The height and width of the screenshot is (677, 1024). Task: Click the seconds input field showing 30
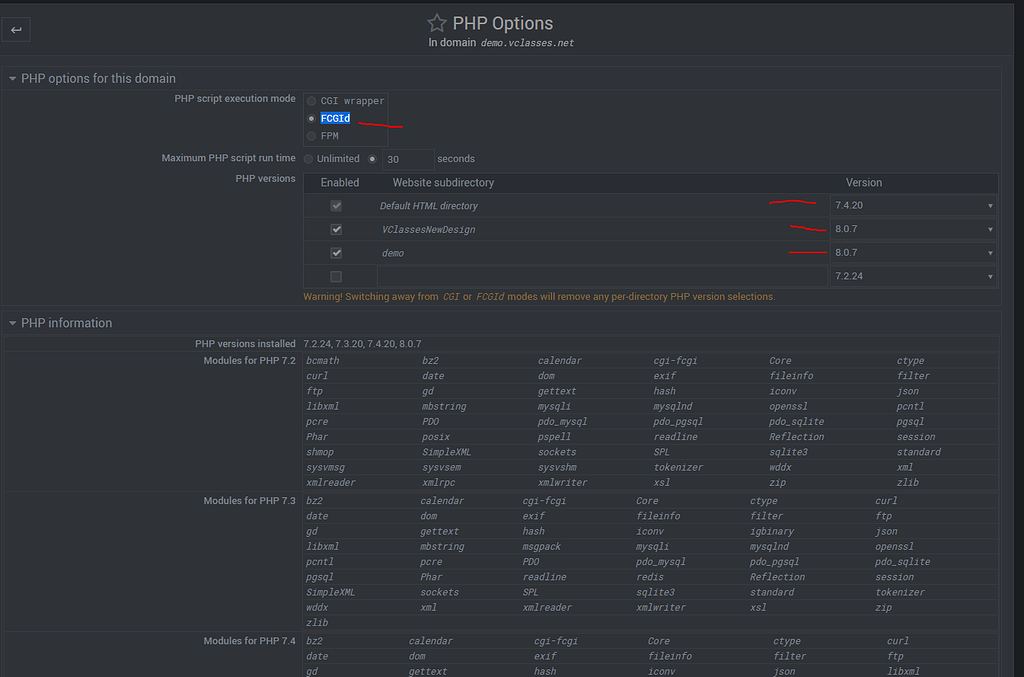tap(410, 158)
